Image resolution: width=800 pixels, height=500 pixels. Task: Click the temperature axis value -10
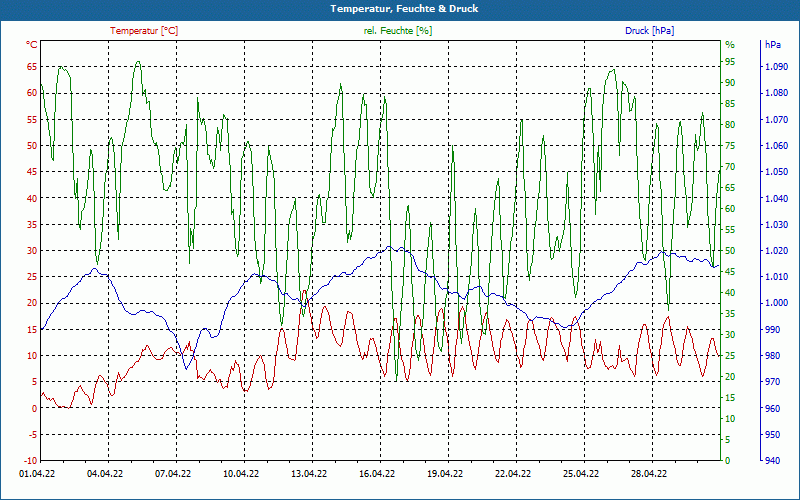[30, 461]
